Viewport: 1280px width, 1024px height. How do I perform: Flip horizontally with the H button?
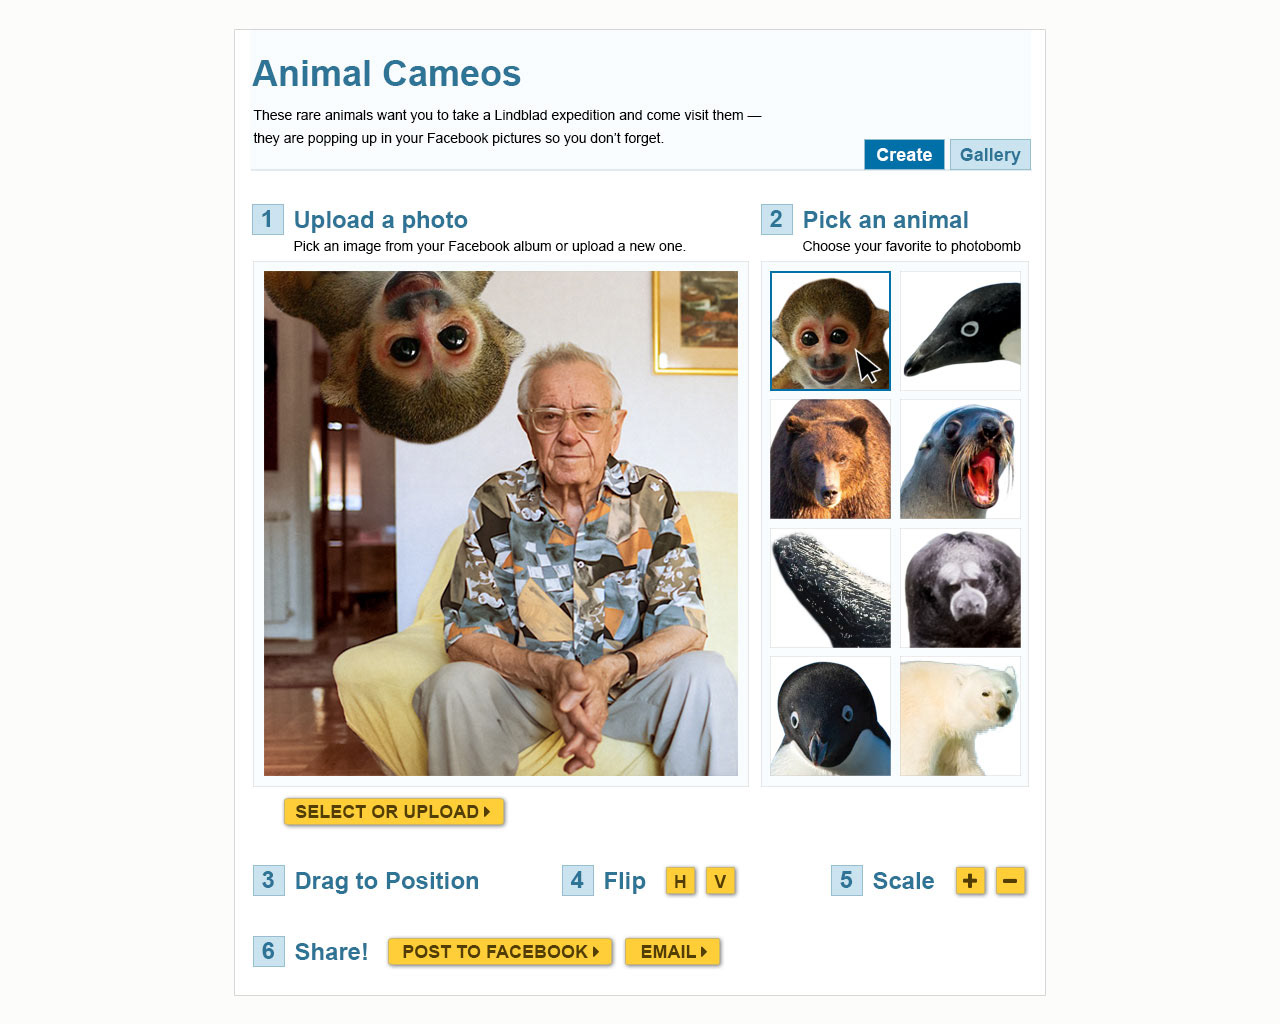tap(680, 881)
